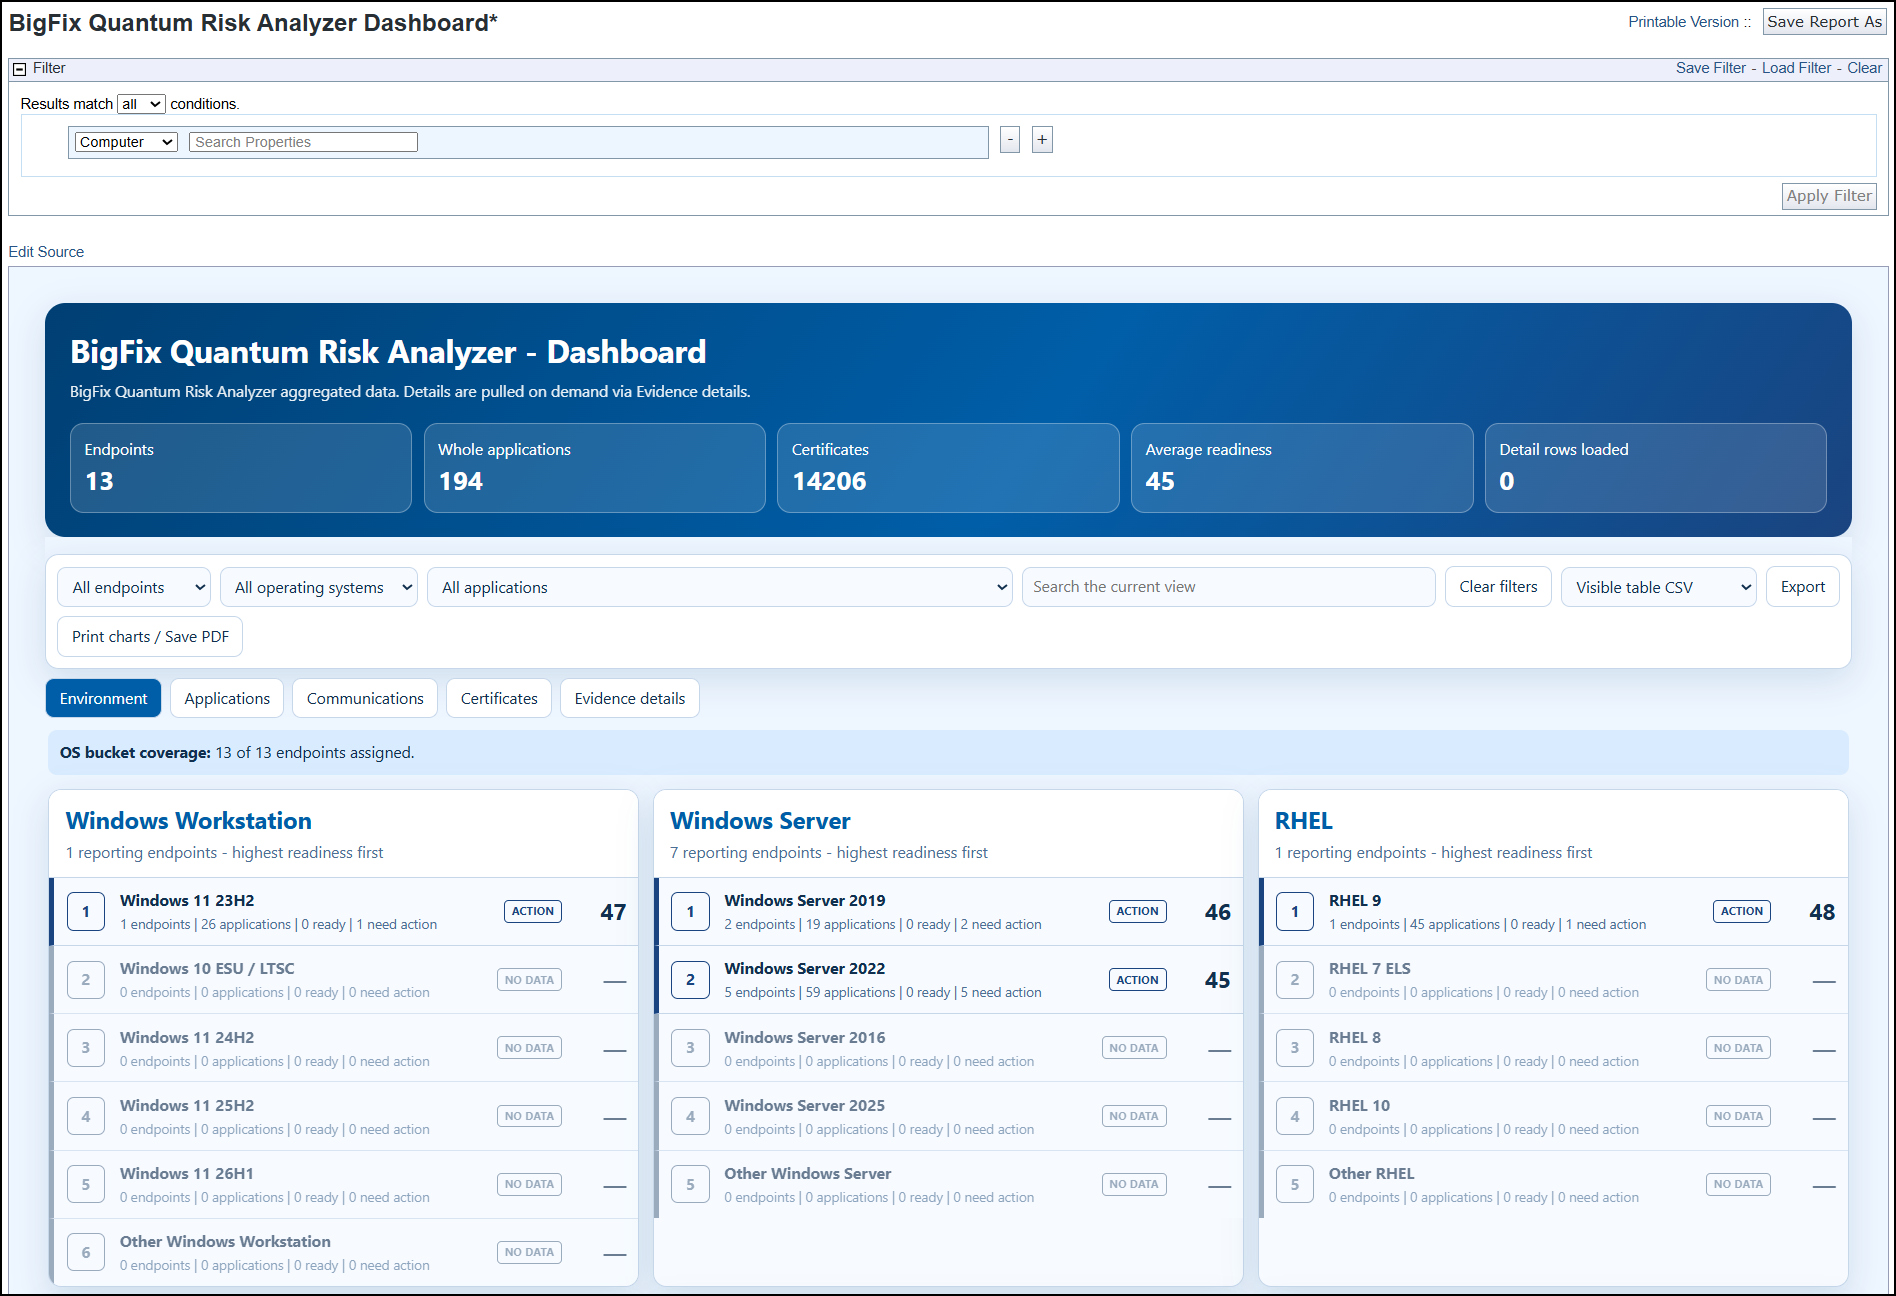The width and height of the screenshot is (1896, 1296).
Task: Open the Evidence details tab
Action: [x=630, y=698]
